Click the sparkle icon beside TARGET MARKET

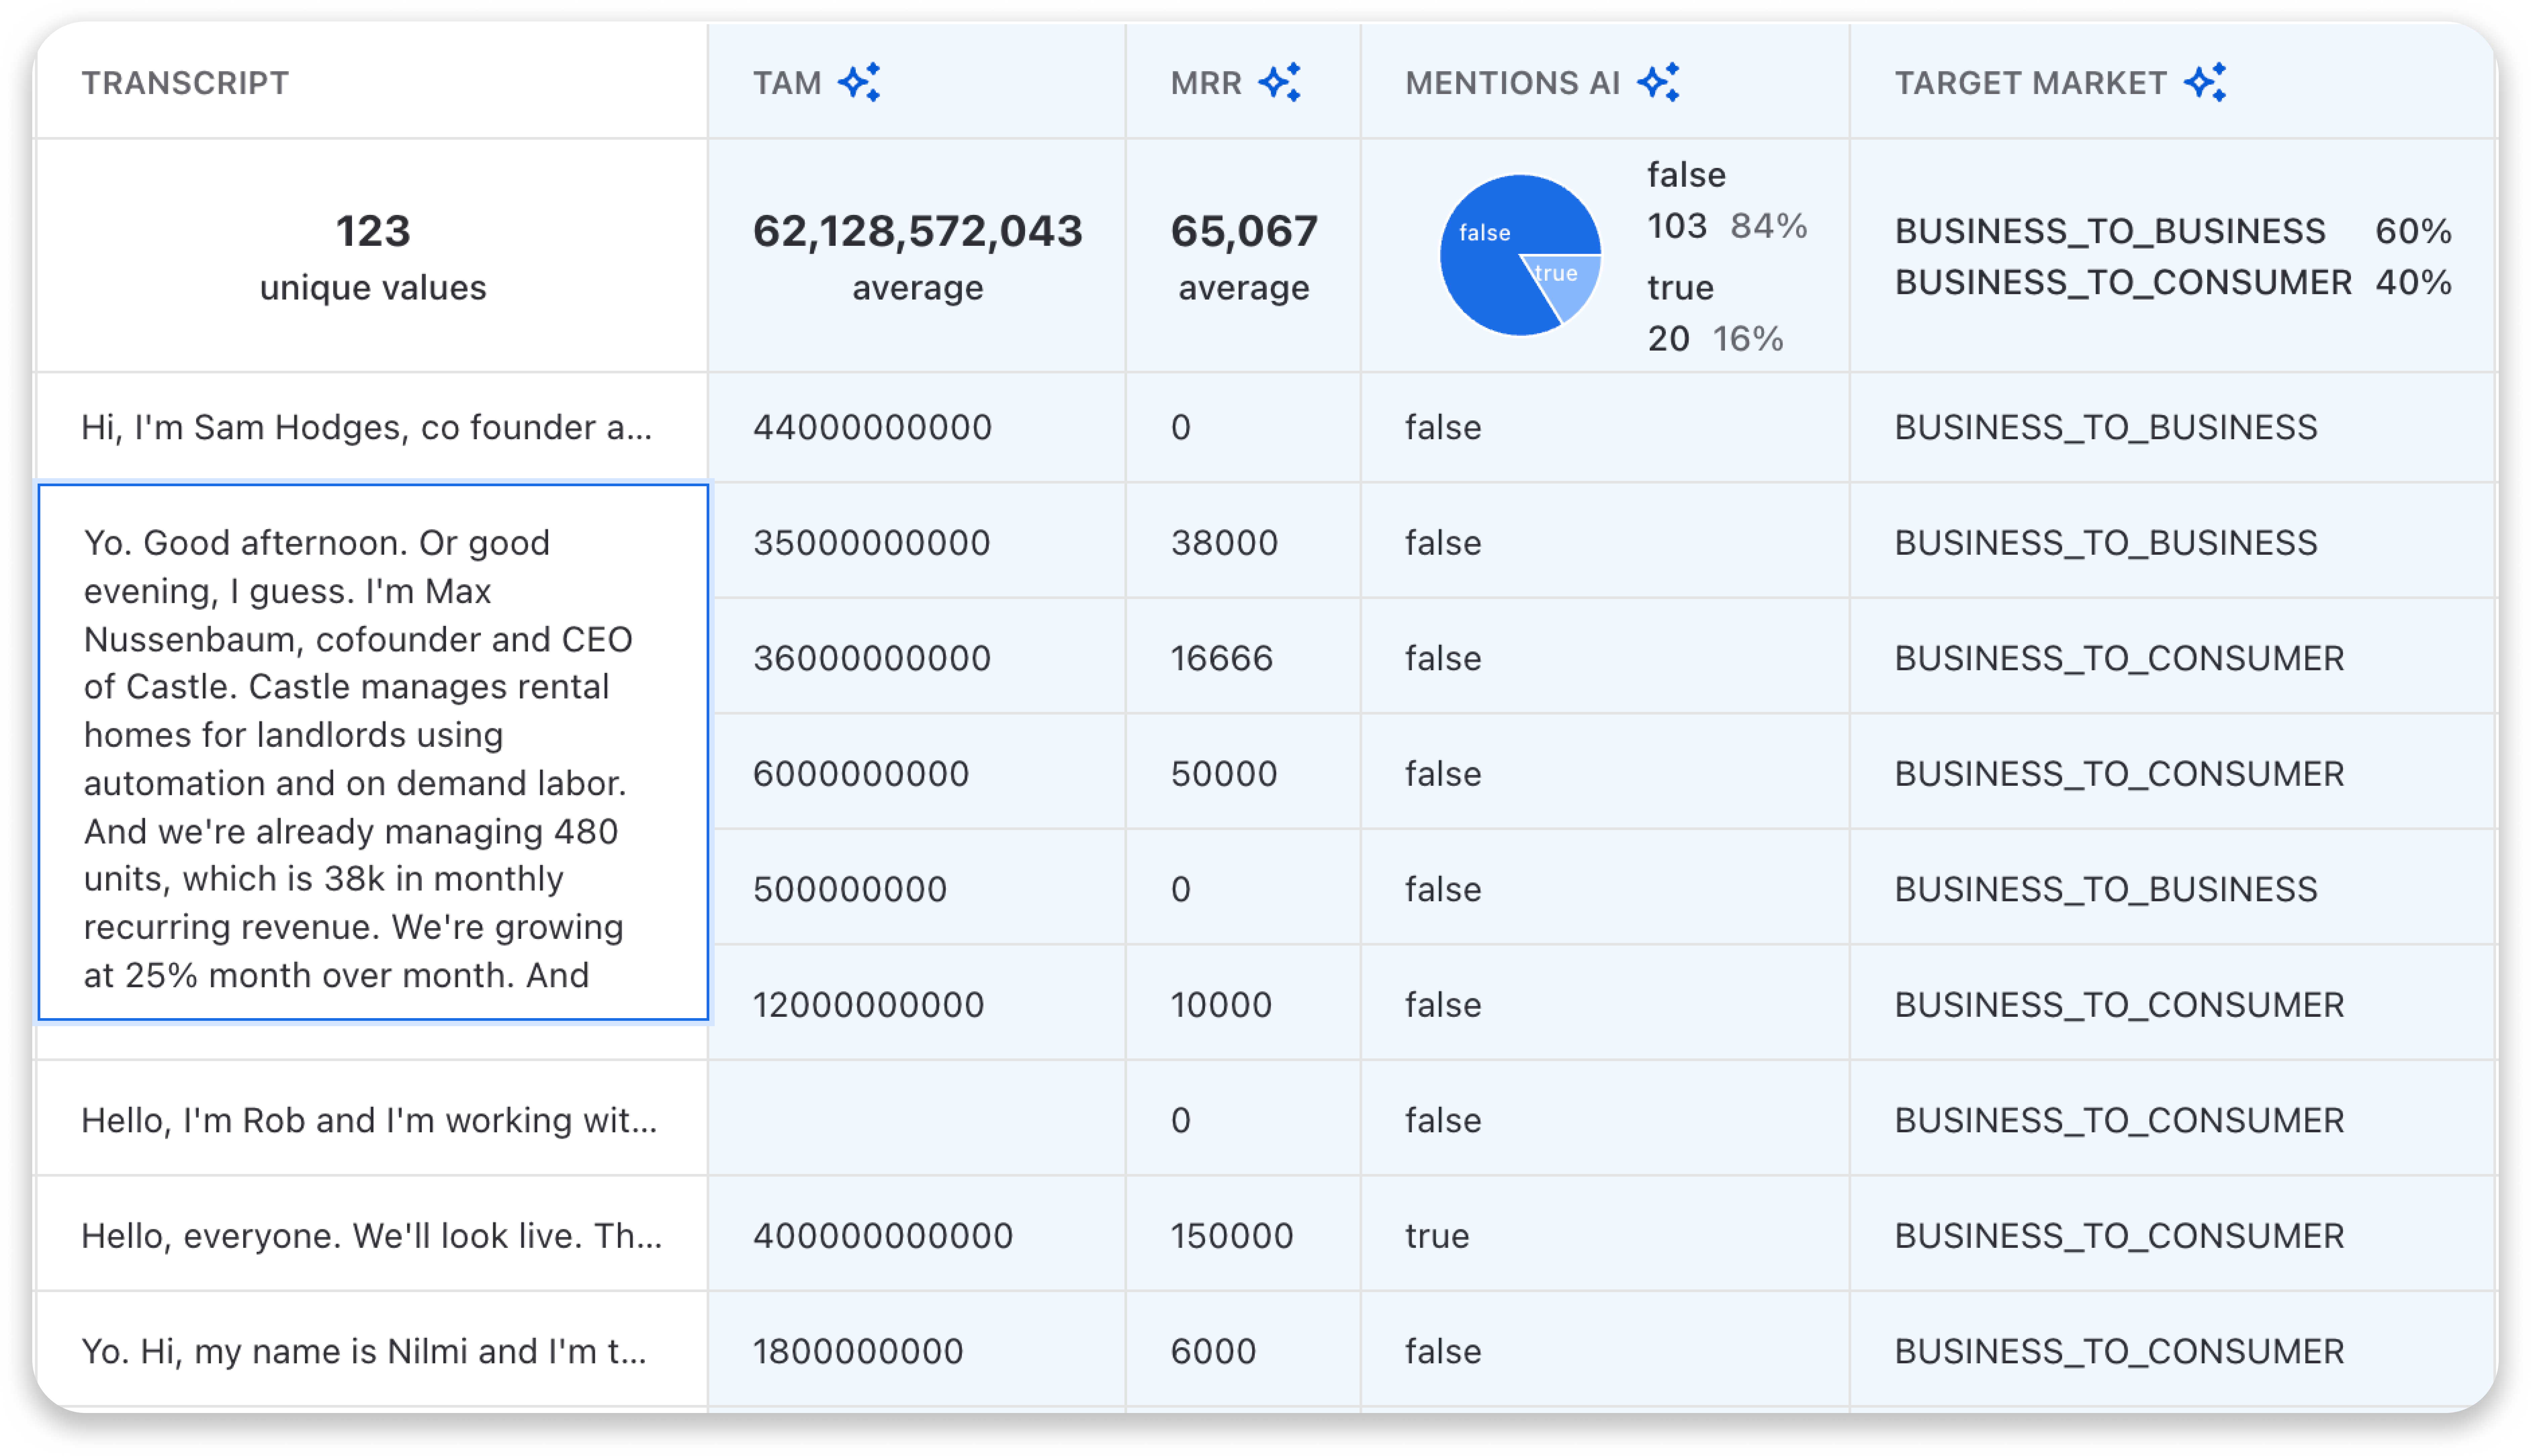click(2205, 82)
